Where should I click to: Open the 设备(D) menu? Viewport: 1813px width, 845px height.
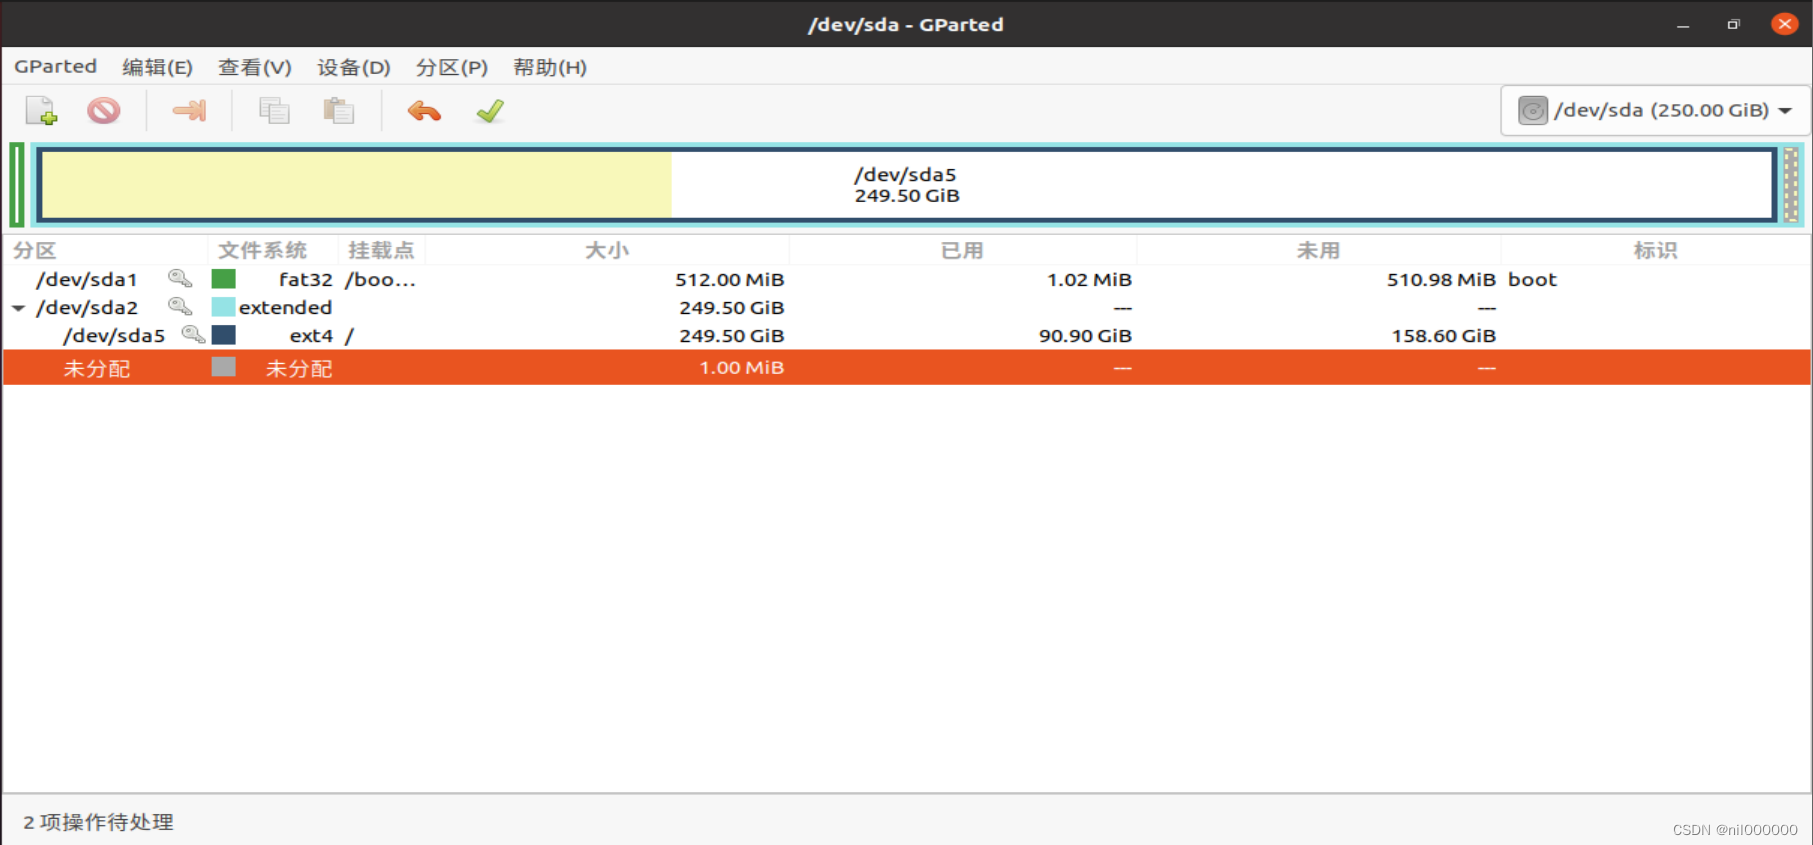tap(354, 67)
